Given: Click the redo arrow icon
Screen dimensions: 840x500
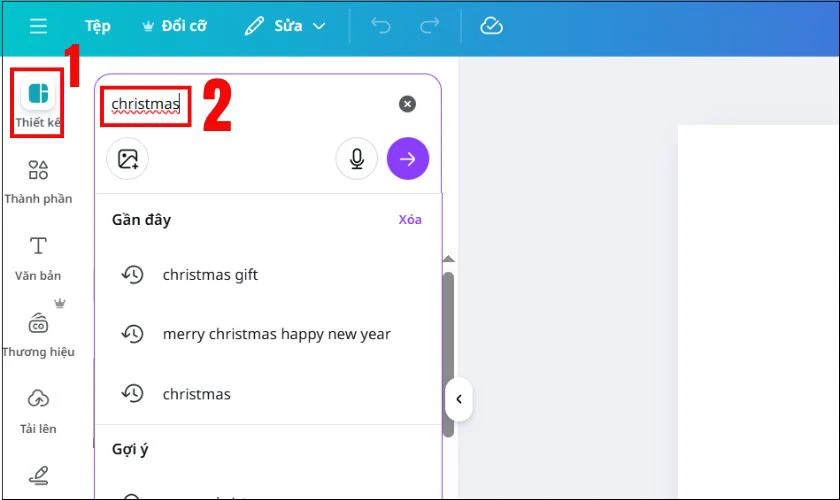Looking at the screenshot, I should point(428,26).
